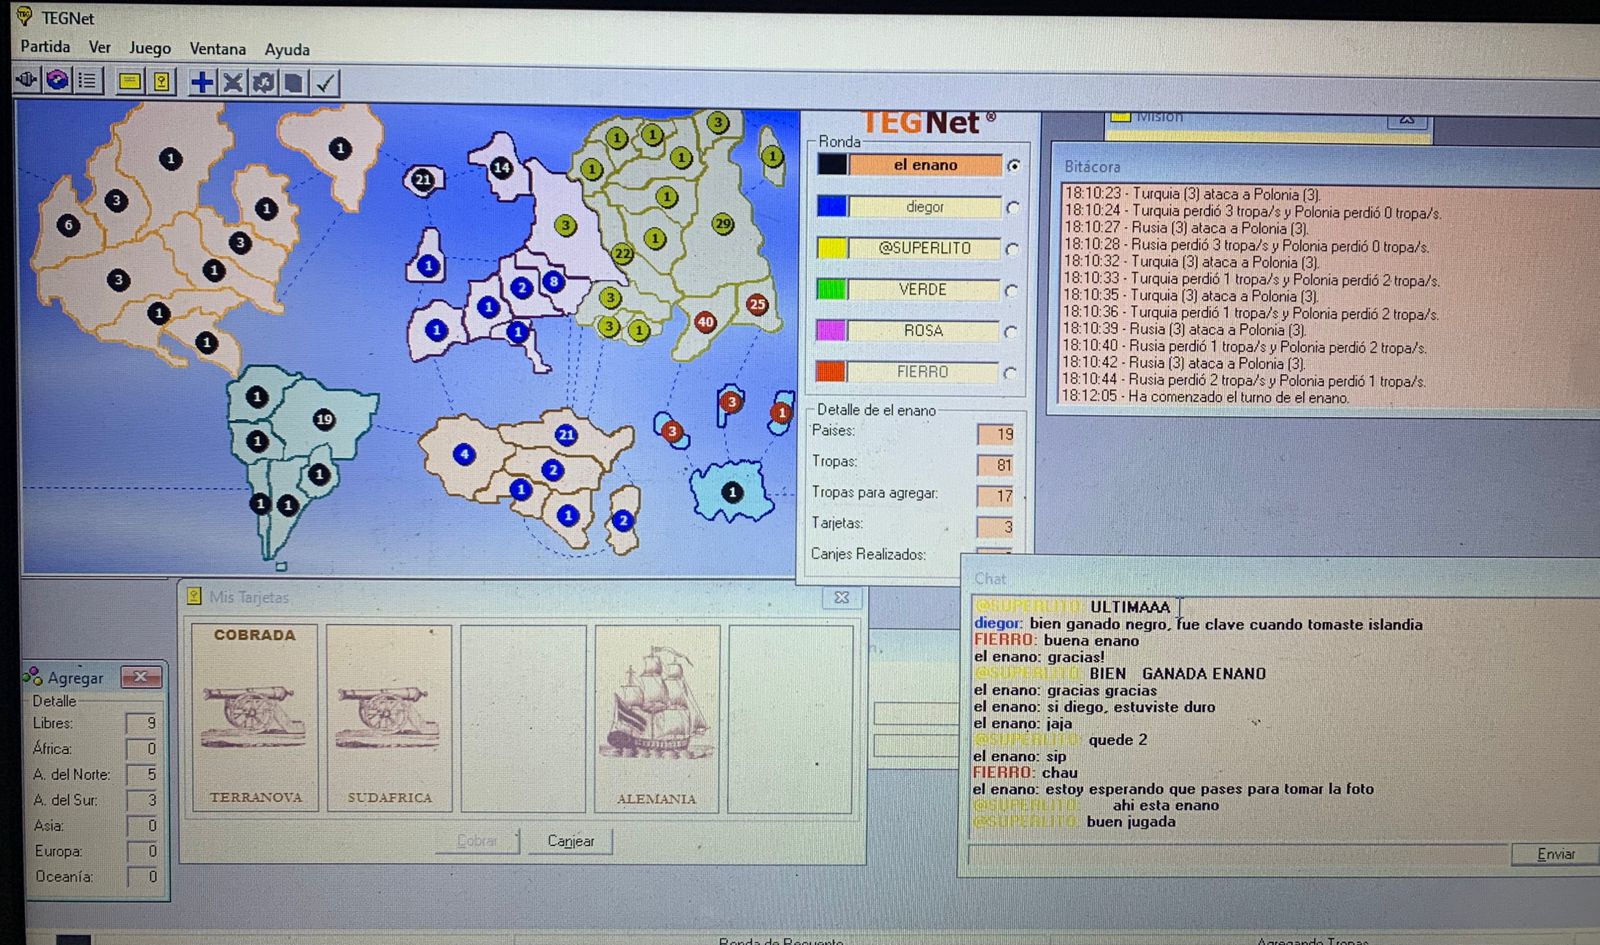1600x945 pixels.
Task: Click the FIERRO player name
Action: [x=922, y=372]
